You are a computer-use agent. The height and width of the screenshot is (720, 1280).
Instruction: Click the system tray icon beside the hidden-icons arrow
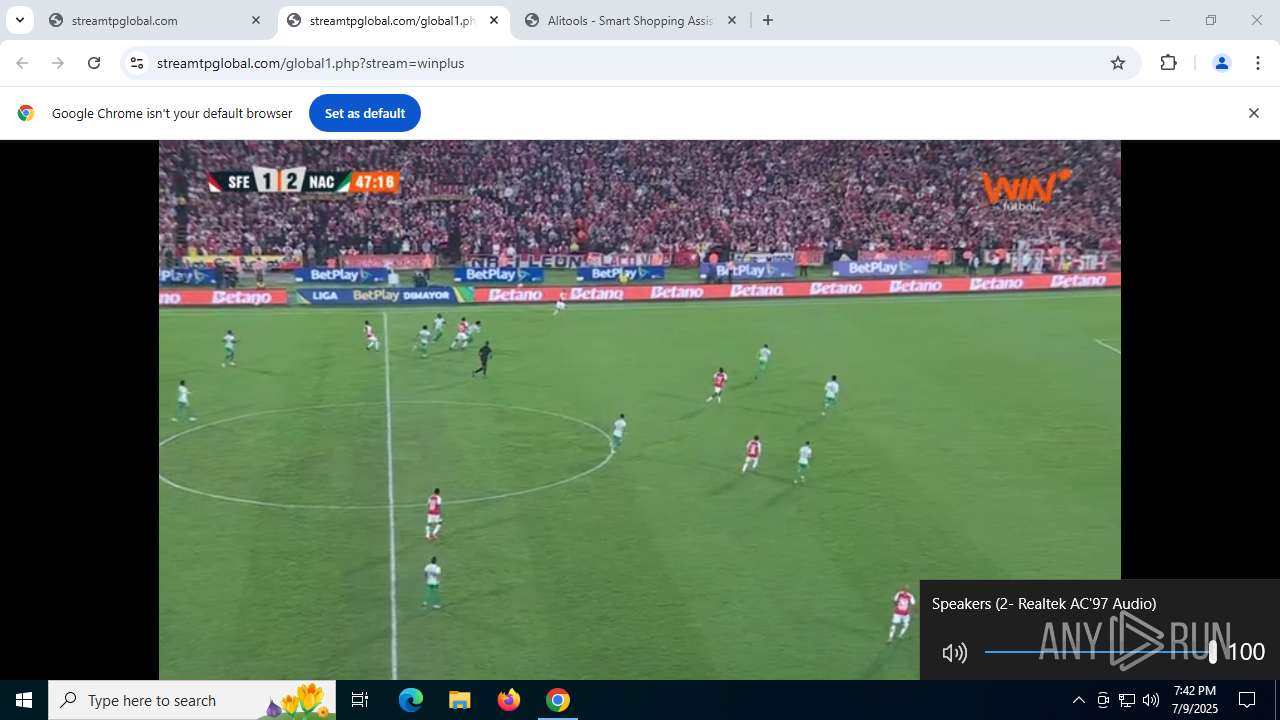(1103, 700)
